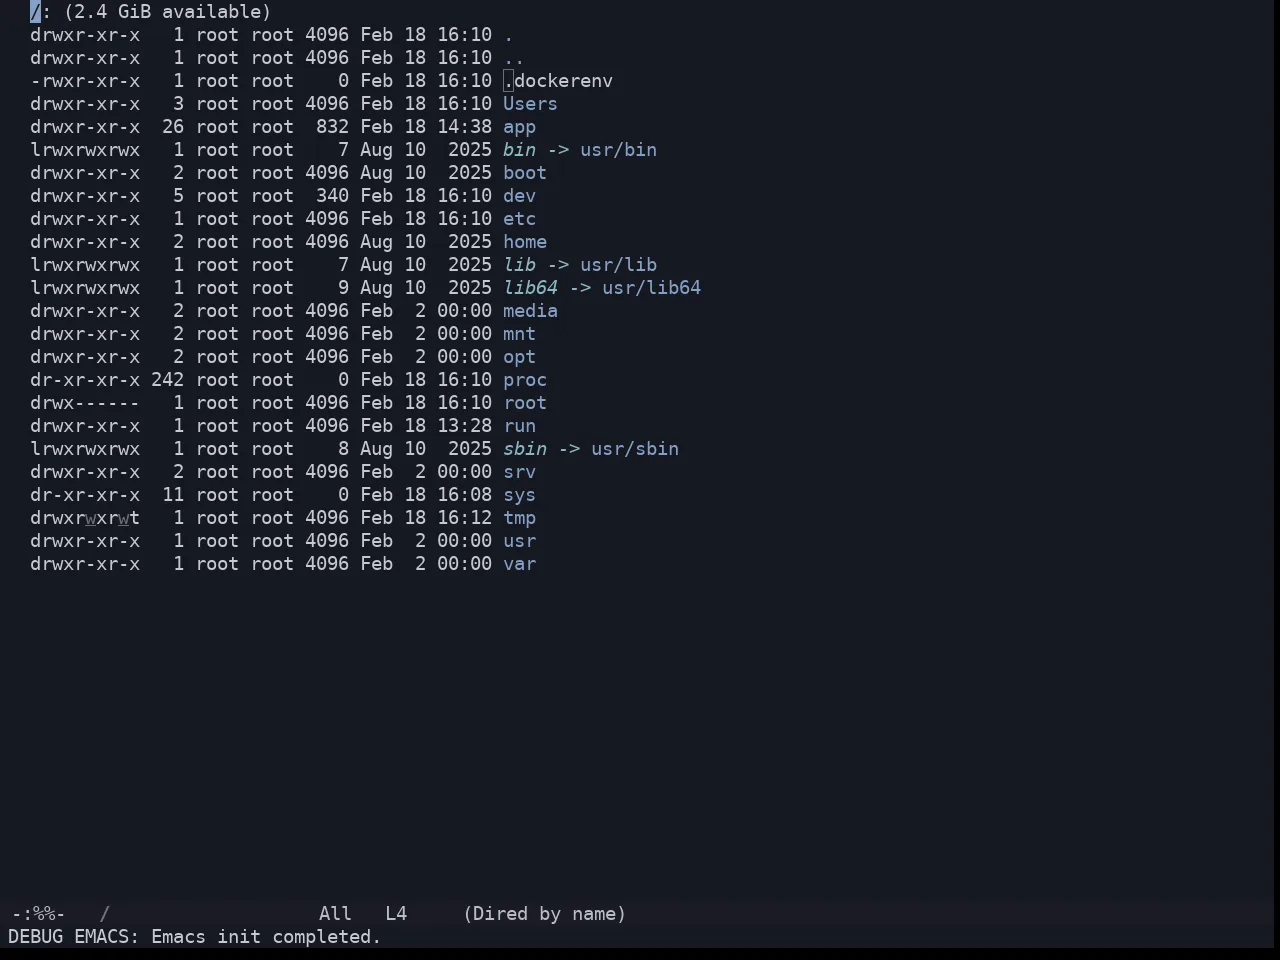Click permissions 'drwxrwxrwt' of tmp
Viewport: 1280px width, 960px height.
point(85,518)
